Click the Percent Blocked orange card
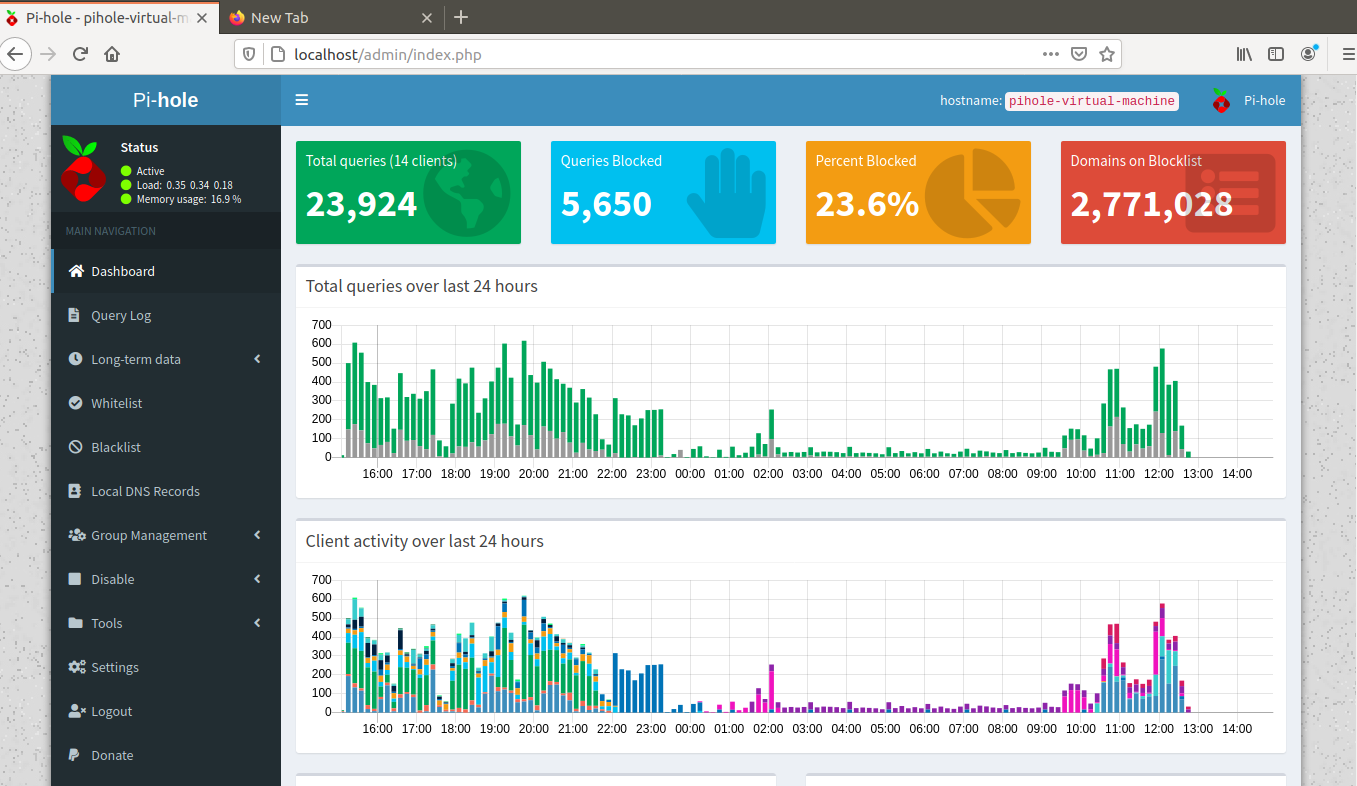This screenshot has width=1357, height=786. [x=918, y=192]
